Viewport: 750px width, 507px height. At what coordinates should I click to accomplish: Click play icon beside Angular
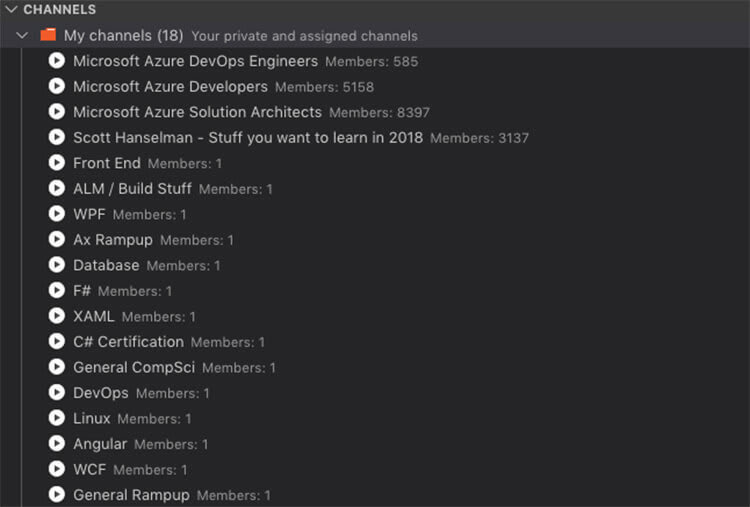tap(56, 443)
